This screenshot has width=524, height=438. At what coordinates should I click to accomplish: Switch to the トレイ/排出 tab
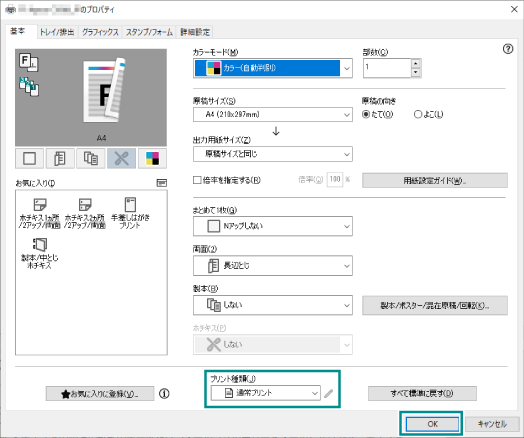[57, 32]
